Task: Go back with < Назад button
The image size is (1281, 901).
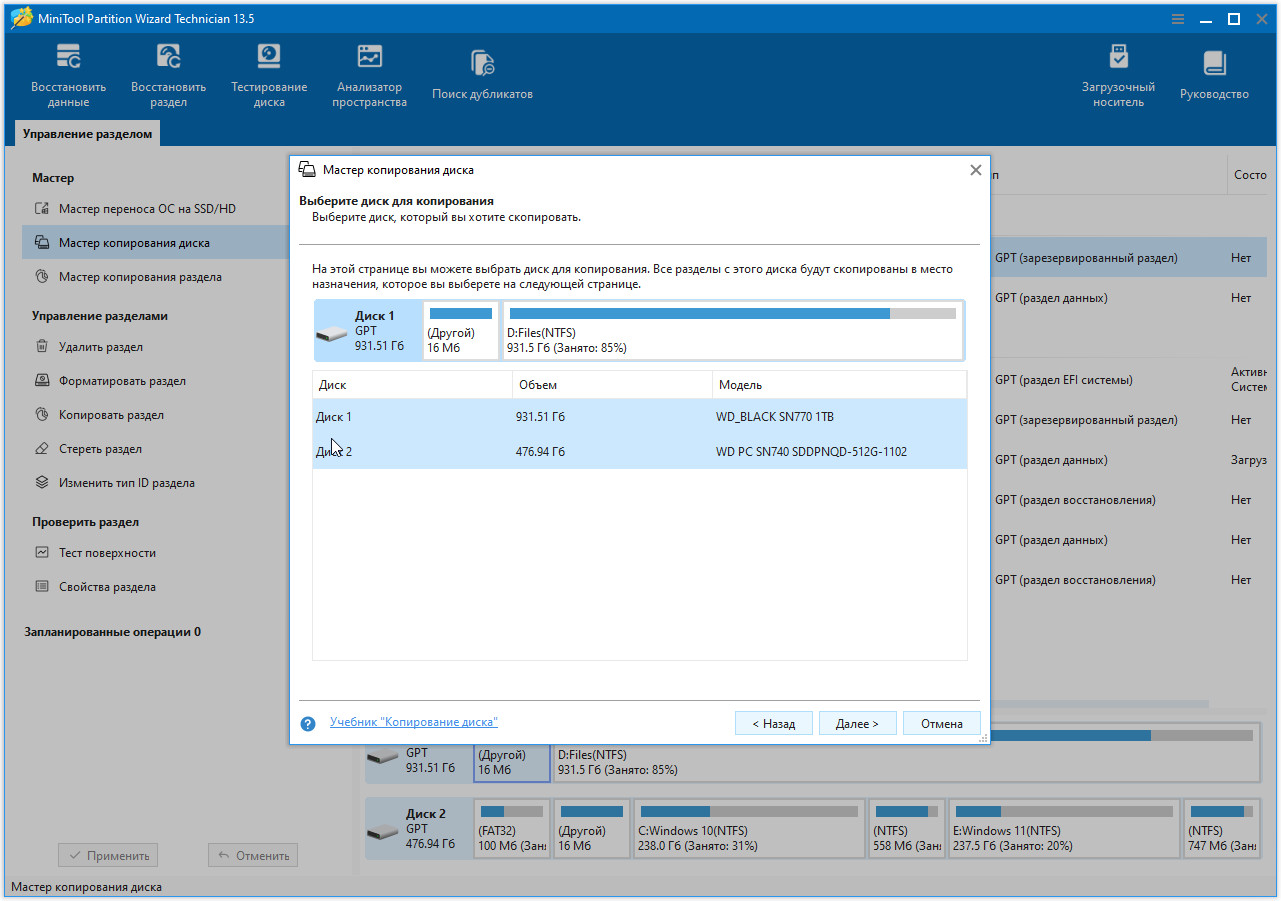Action: 773,724
